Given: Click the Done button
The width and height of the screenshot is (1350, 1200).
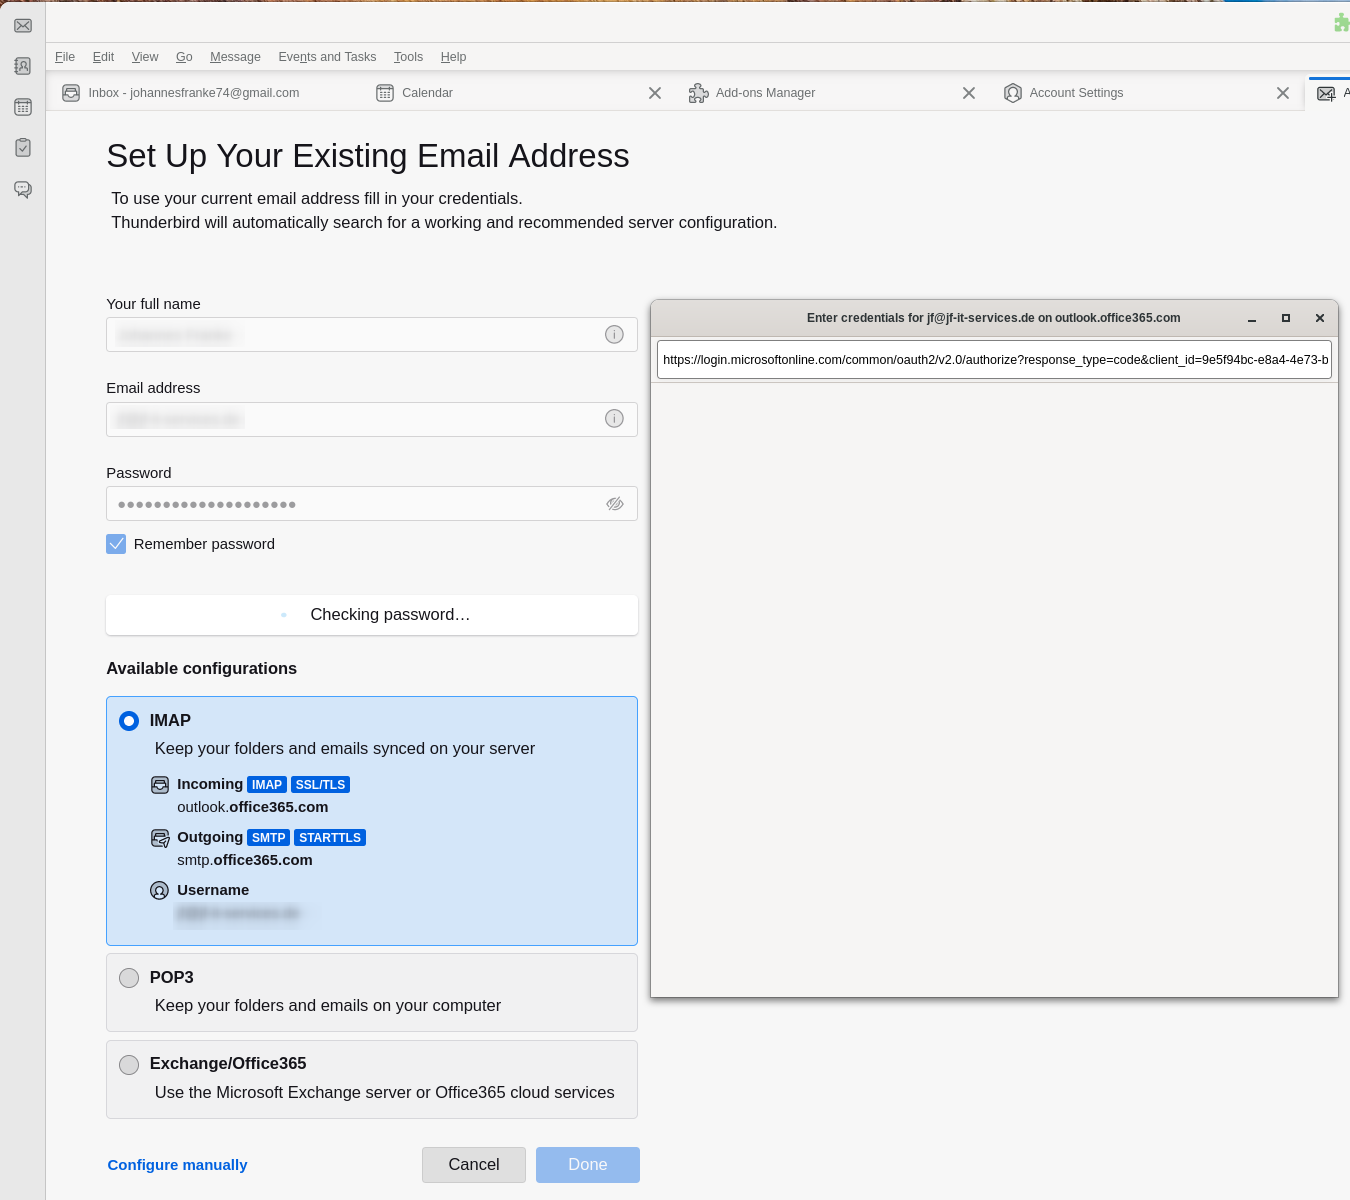Looking at the screenshot, I should tap(588, 1165).
